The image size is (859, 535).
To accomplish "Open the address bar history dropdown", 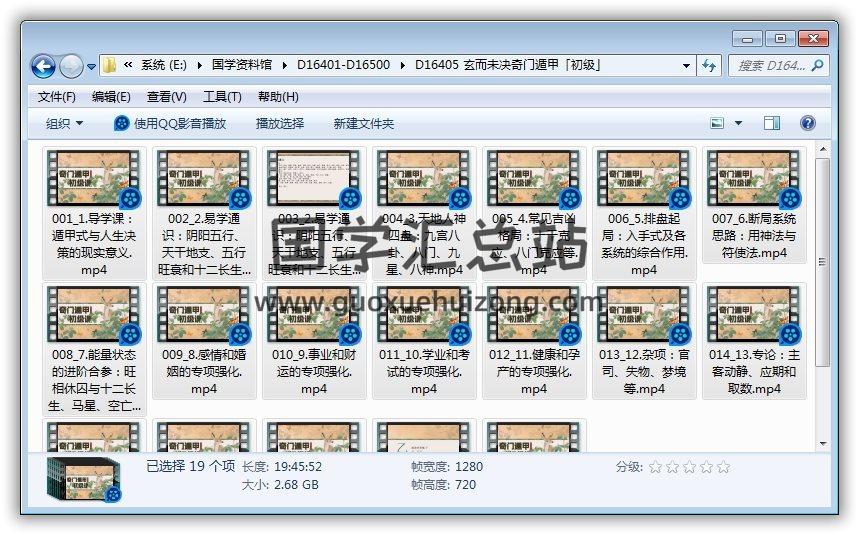I will [686, 66].
